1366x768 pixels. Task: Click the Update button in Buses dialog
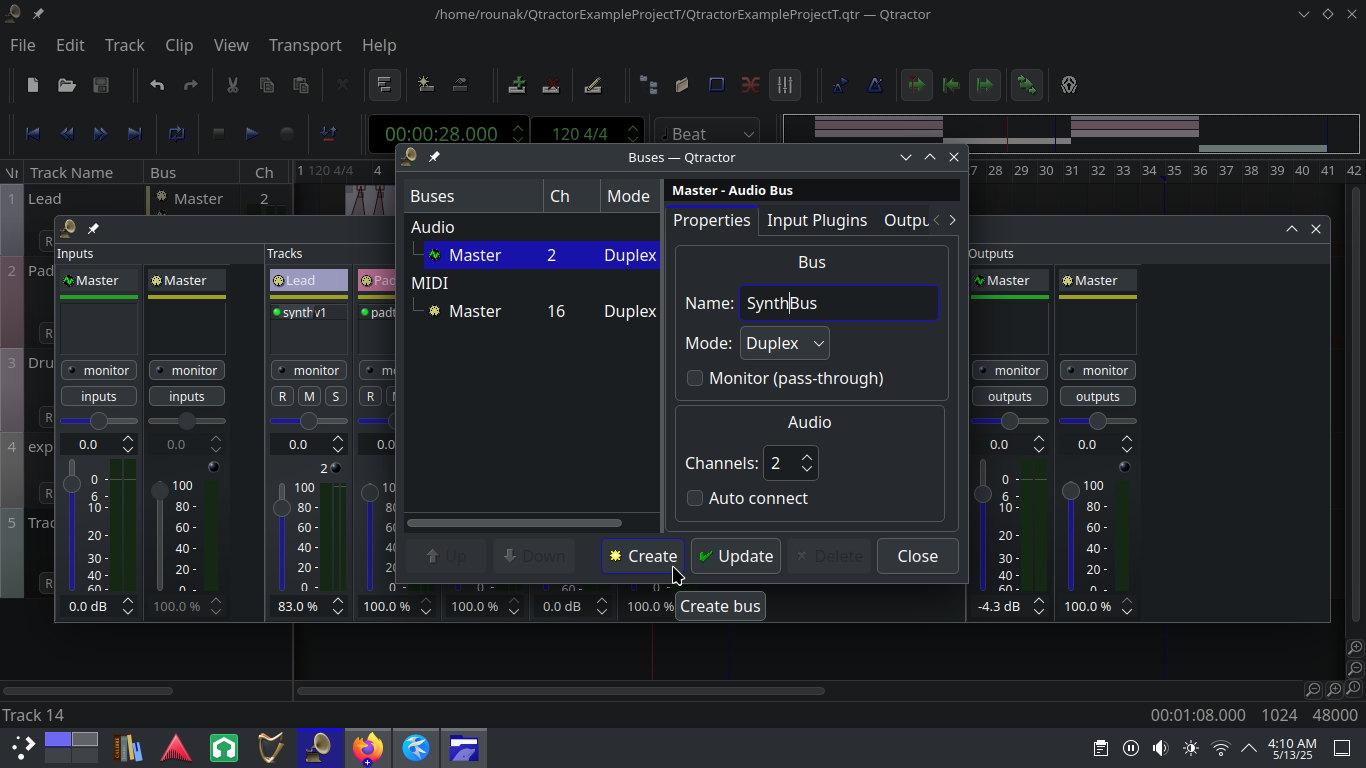pos(736,556)
